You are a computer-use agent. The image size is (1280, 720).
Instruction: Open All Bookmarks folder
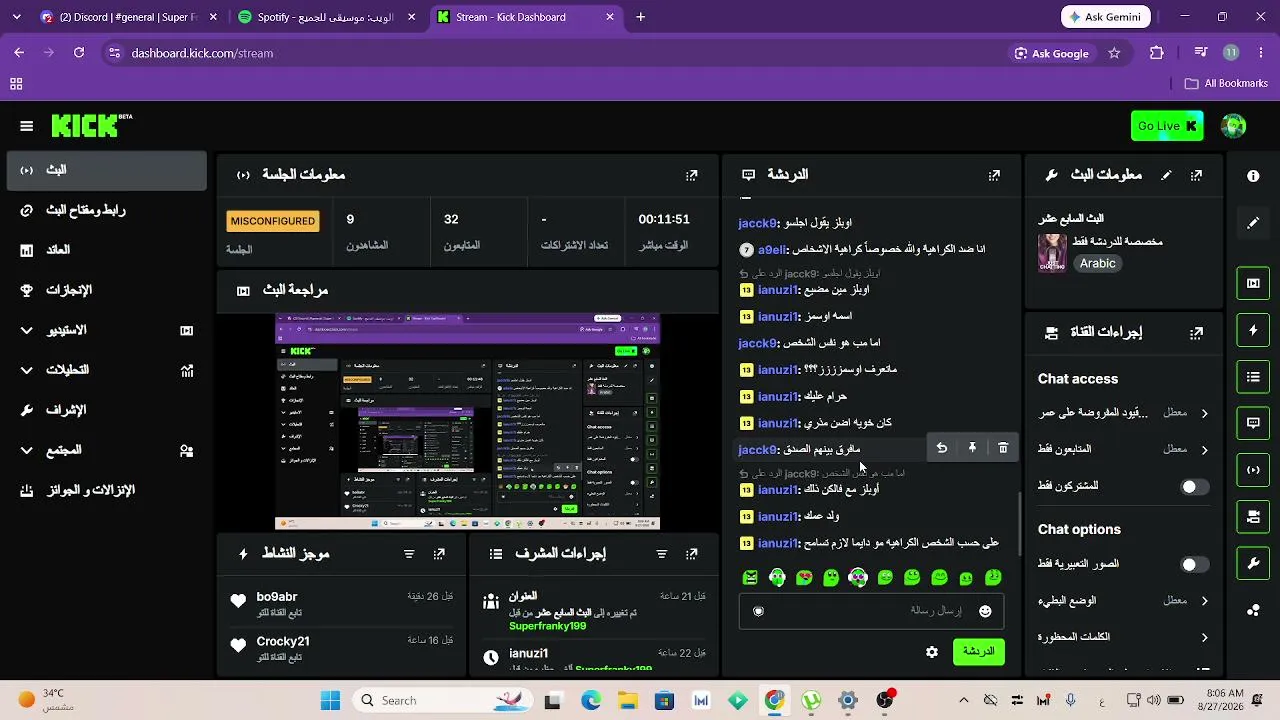1226,84
